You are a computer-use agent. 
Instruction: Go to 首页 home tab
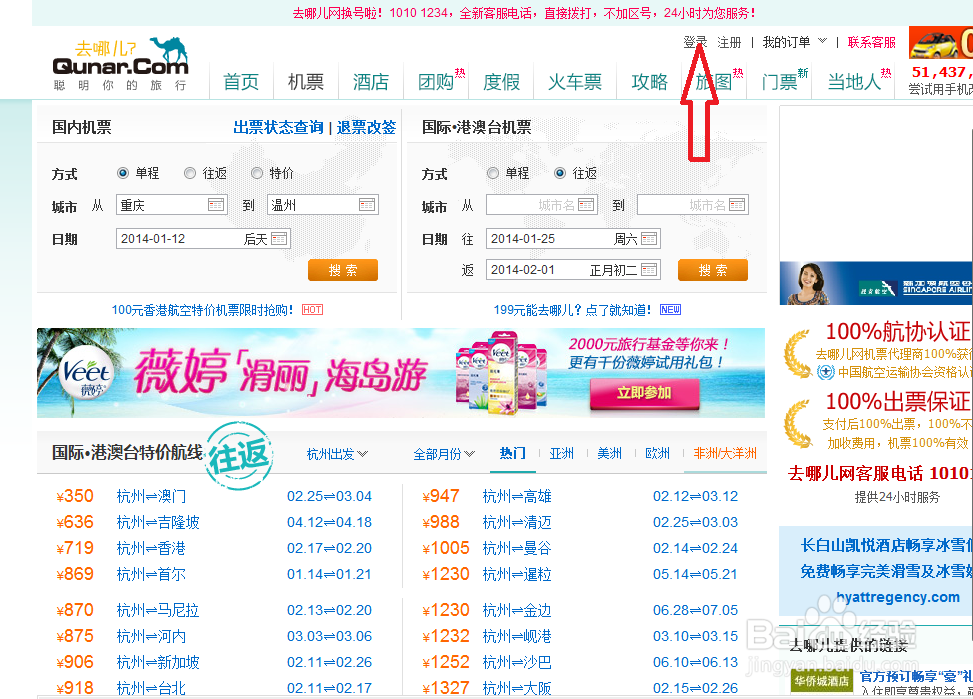[x=241, y=81]
